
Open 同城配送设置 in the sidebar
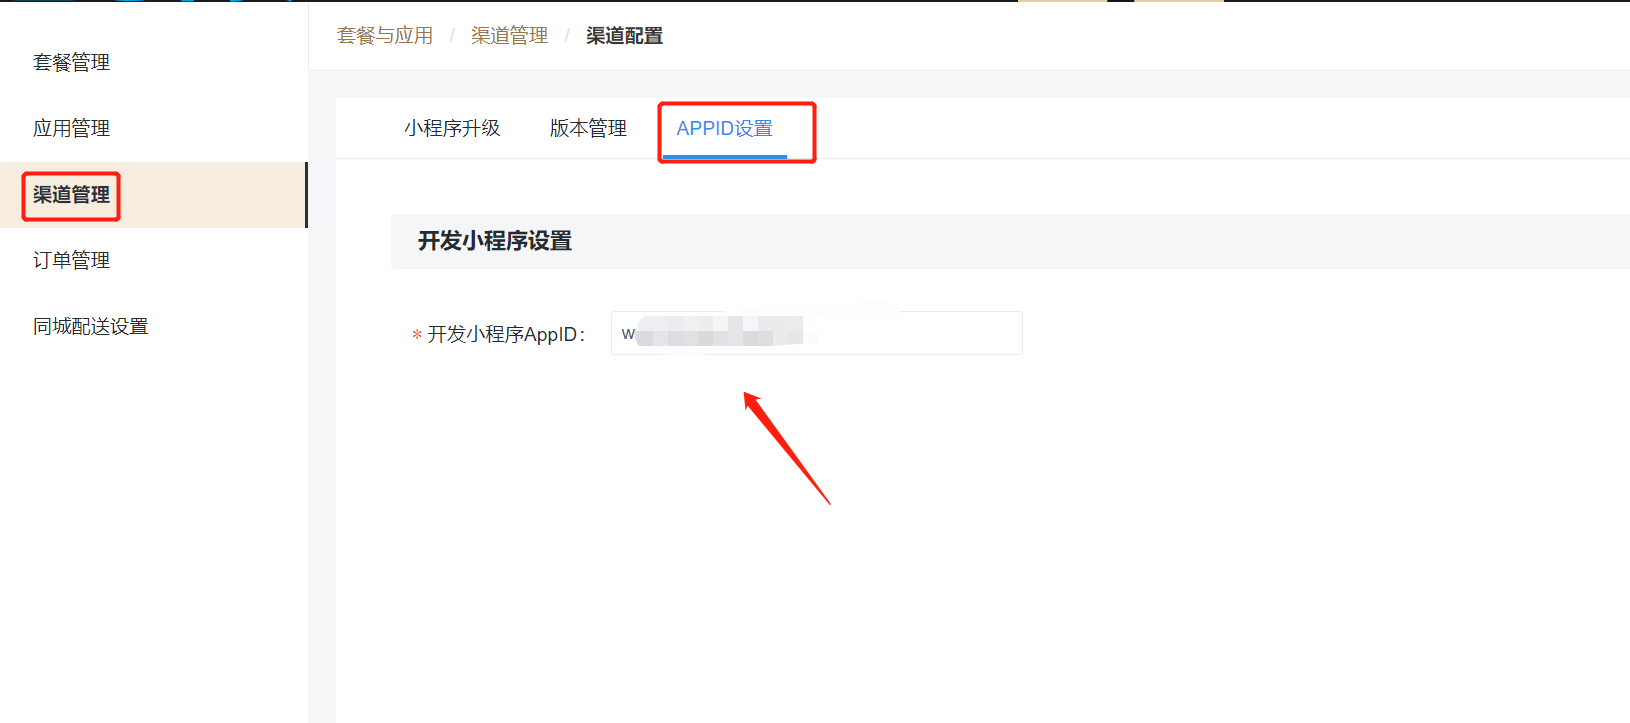click(90, 326)
